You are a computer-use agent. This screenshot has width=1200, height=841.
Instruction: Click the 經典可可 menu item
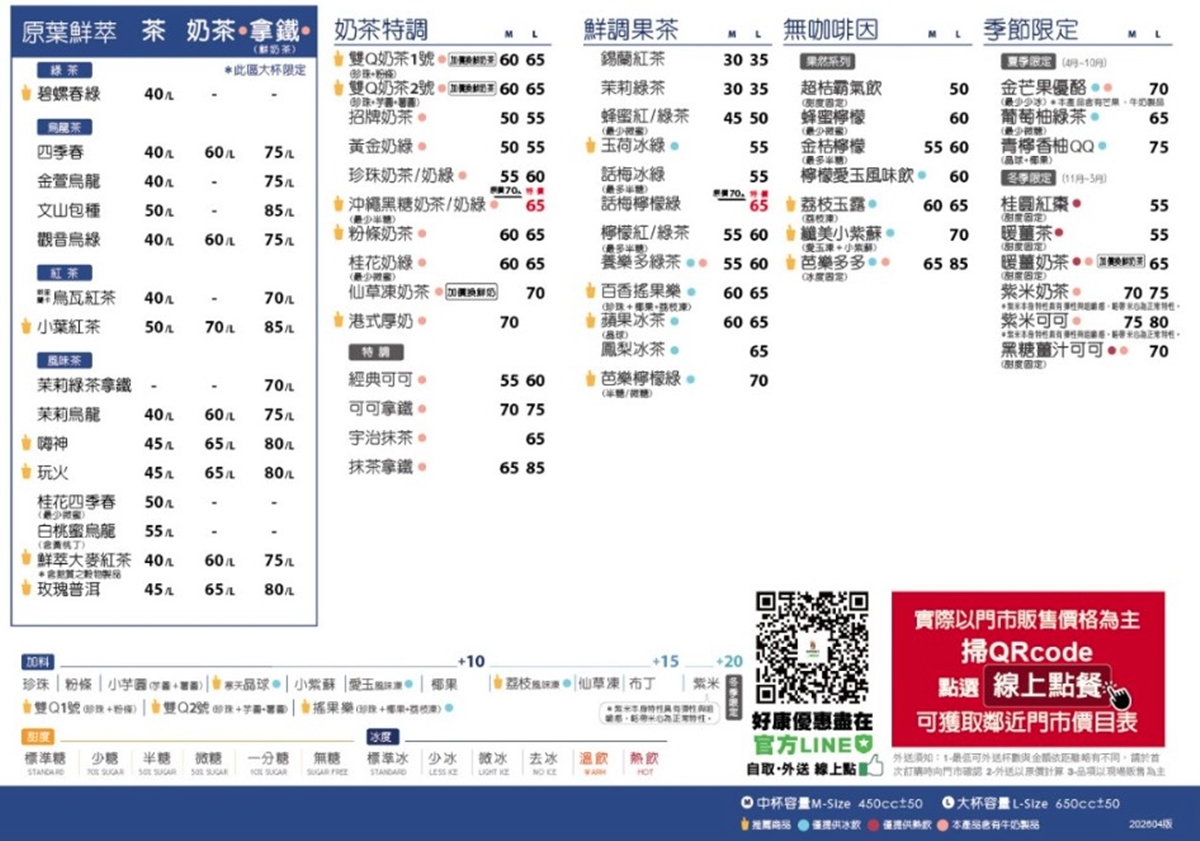click(x=381, y=380)
